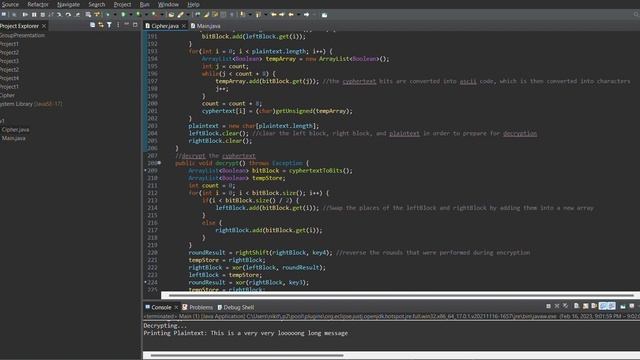Click the Last Edit Location icon
The width and height of the screenshot is (640, 360).
point(274,14)
